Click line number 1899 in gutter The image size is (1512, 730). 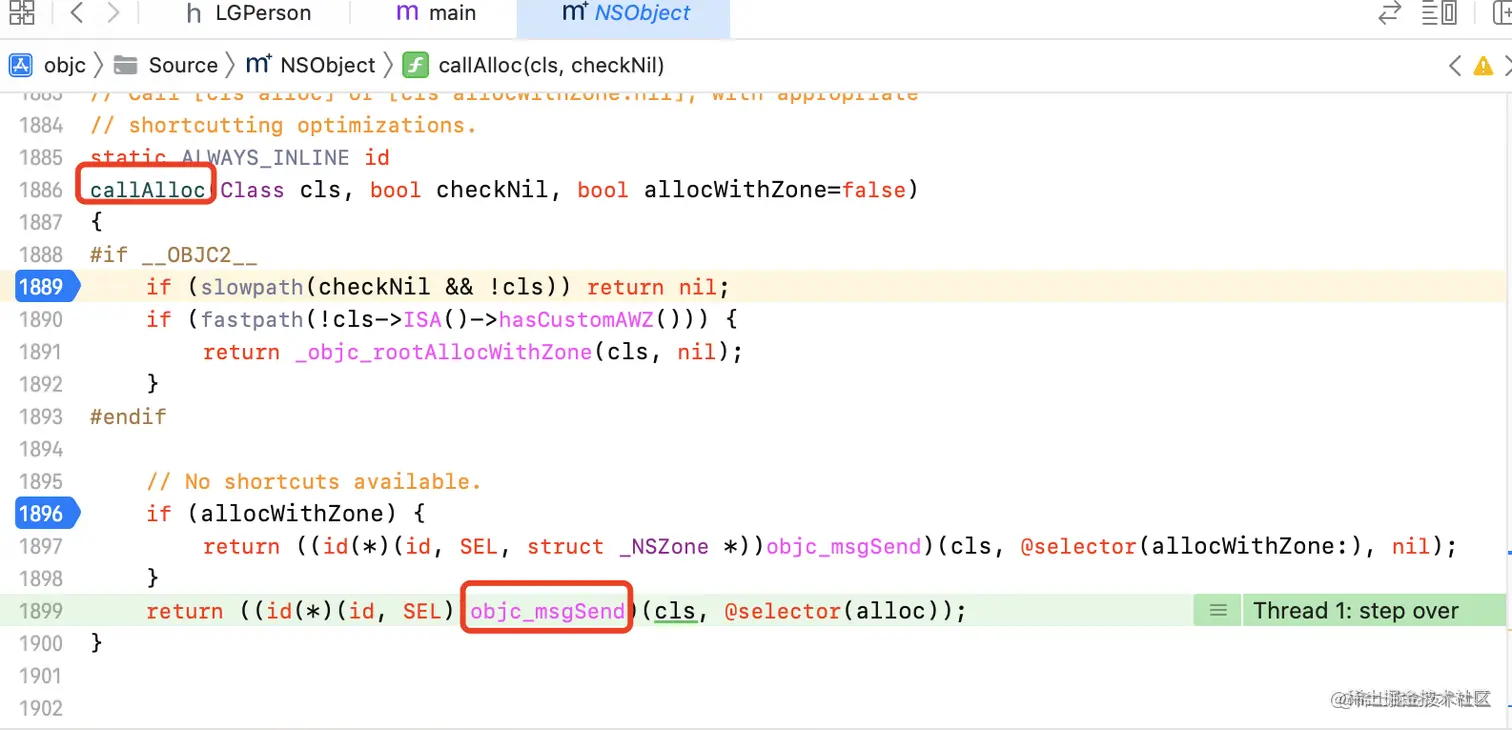click(x=41, y=611)
